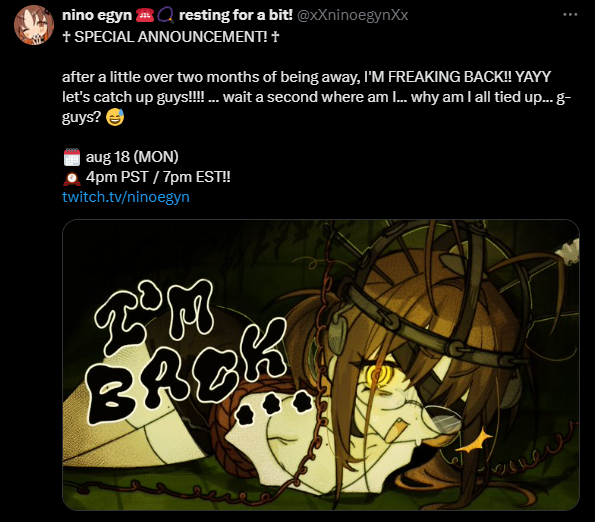Click the red telephone emoji in the name

point(144,15)
